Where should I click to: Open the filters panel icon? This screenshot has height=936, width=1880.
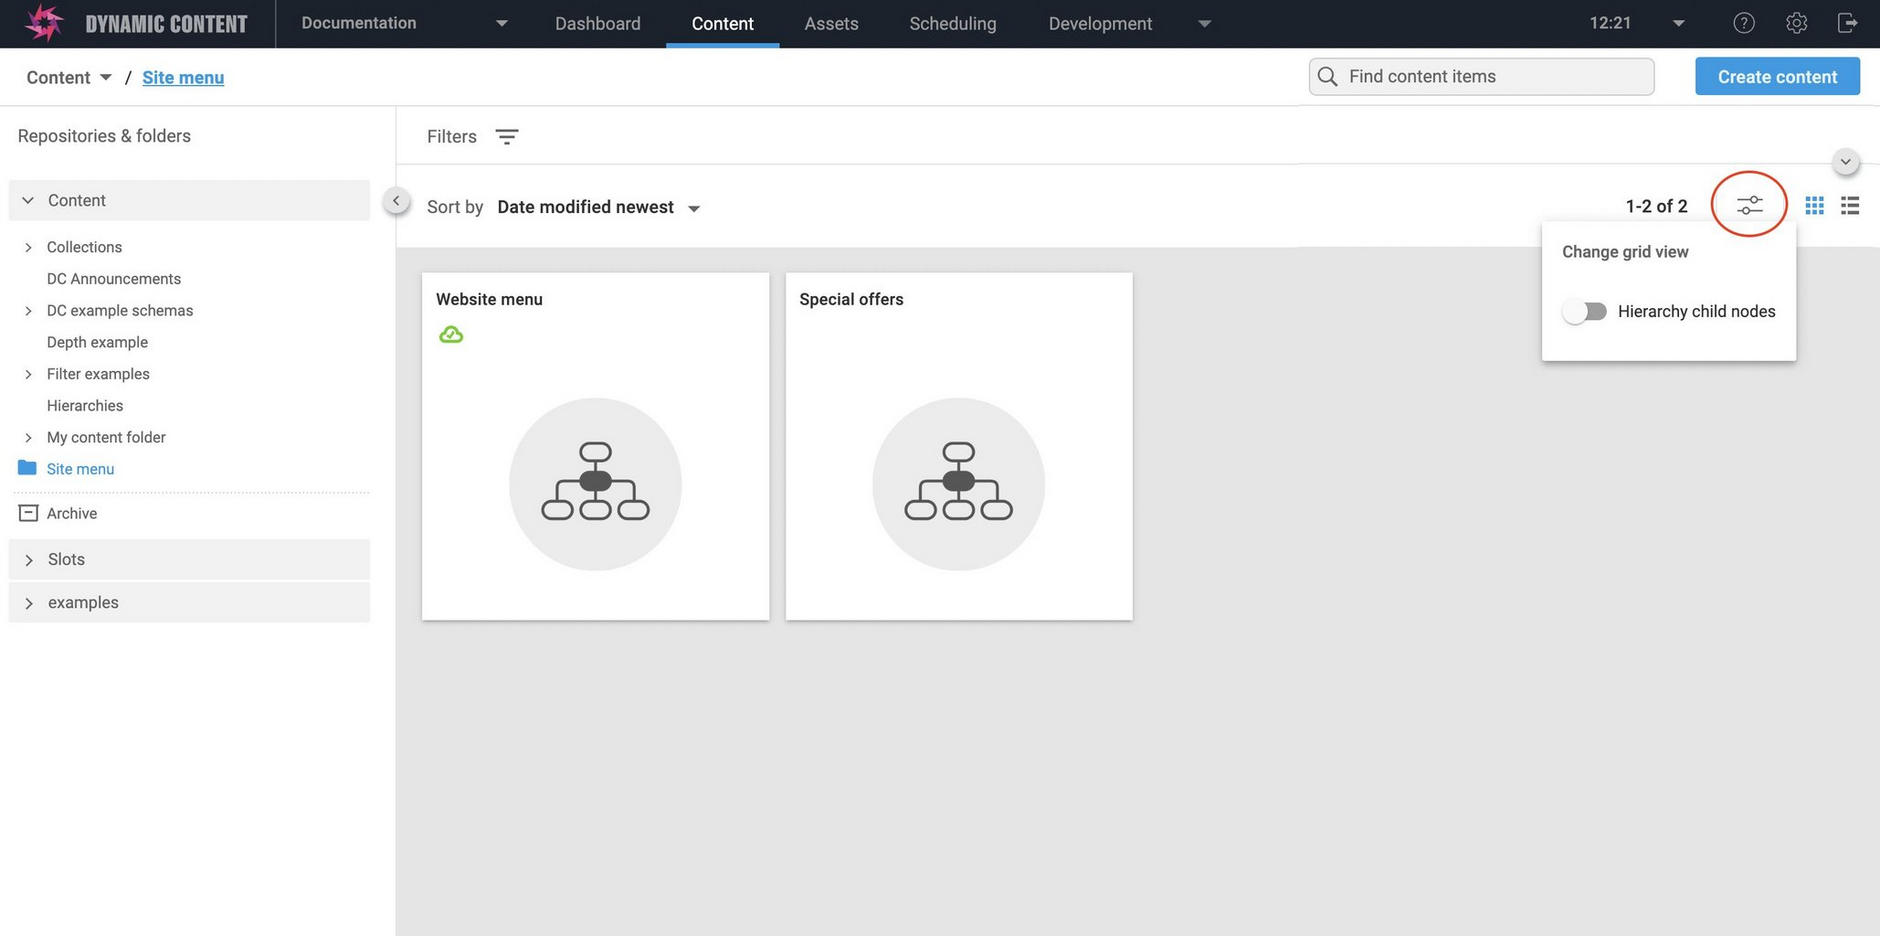(507, 136)
